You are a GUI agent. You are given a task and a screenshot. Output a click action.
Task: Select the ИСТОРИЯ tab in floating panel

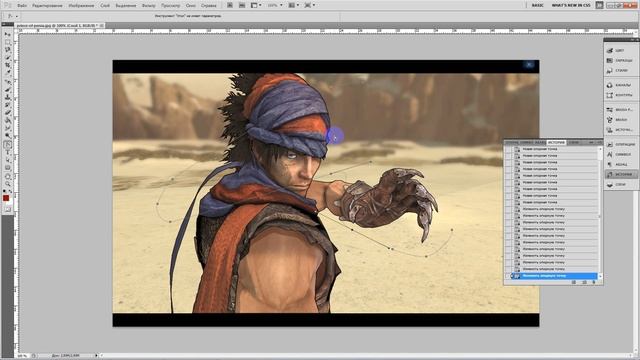click(x=556, y=142)
